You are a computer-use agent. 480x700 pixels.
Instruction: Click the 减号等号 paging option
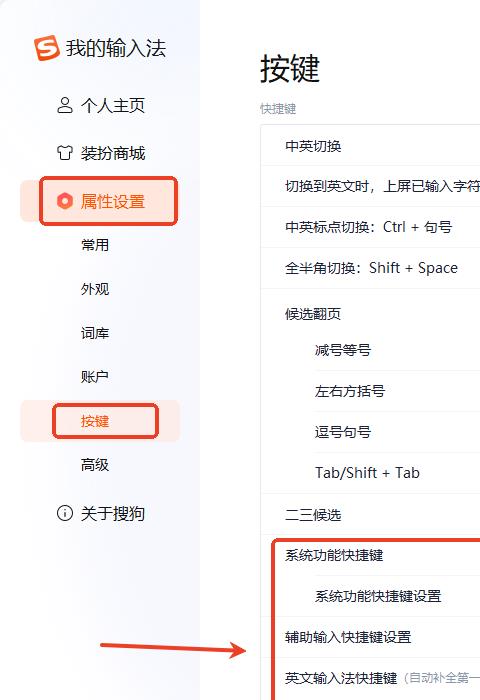pos(397,350)
